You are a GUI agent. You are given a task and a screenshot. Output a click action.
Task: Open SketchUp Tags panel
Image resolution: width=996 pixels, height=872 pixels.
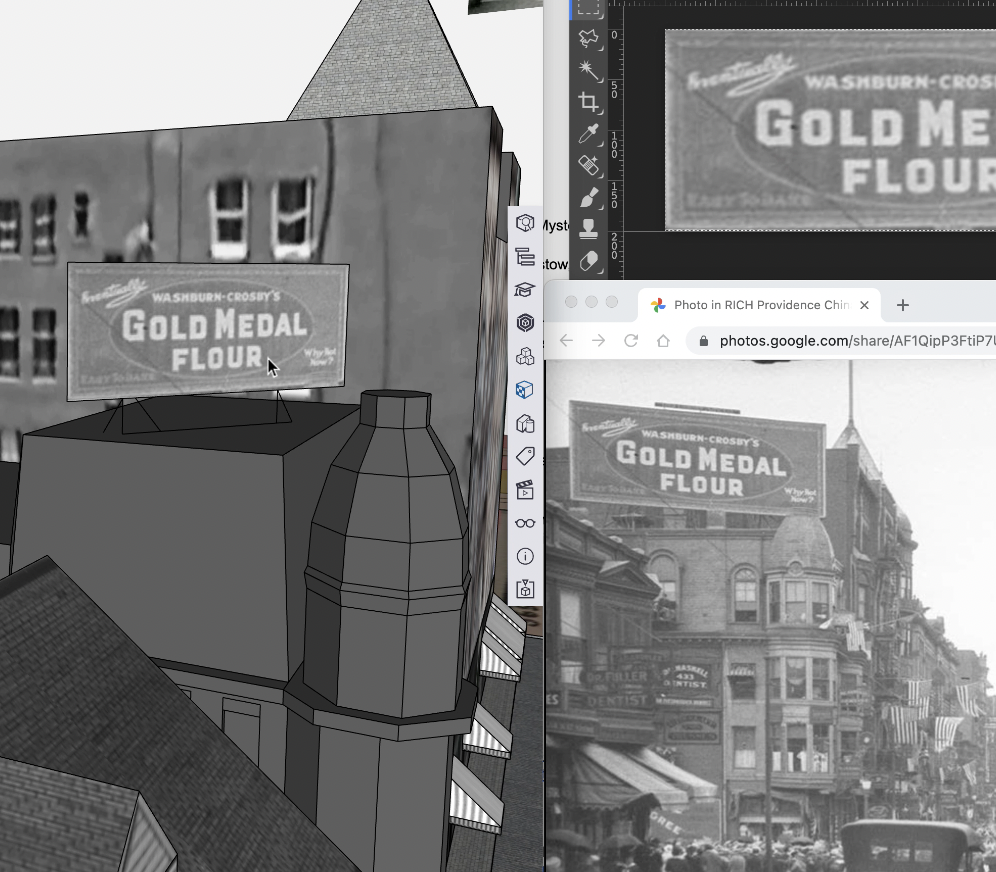click(525, 456)
